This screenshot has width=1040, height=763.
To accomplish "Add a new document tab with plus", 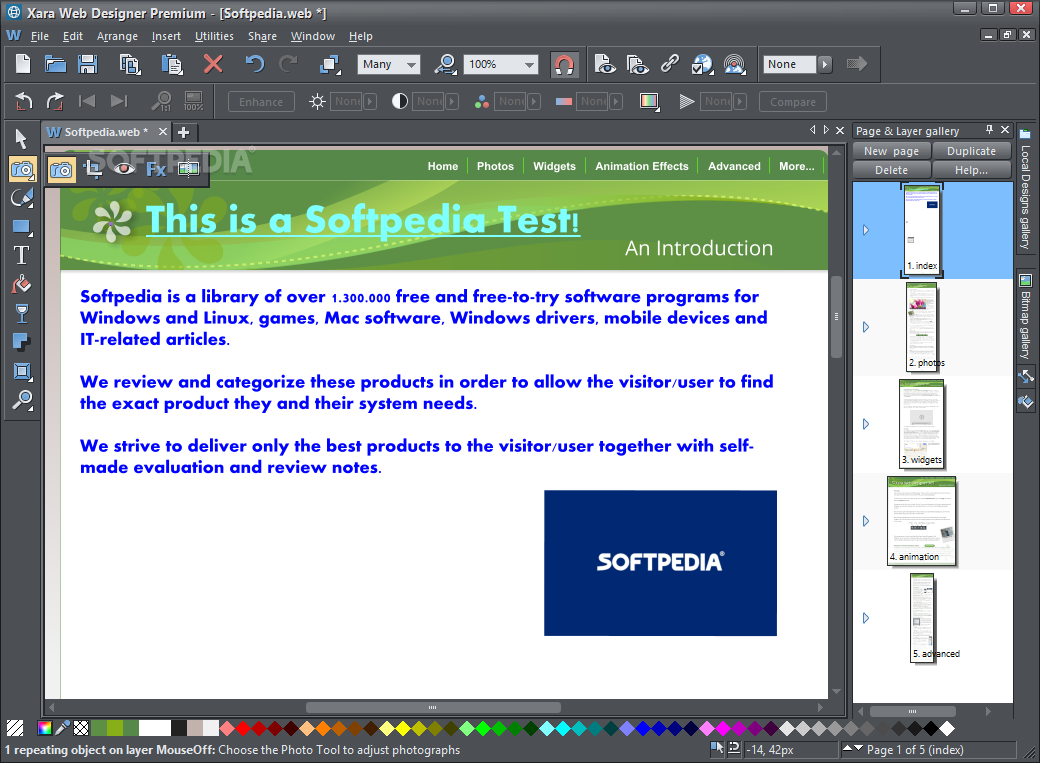I will tap(184, 132).
